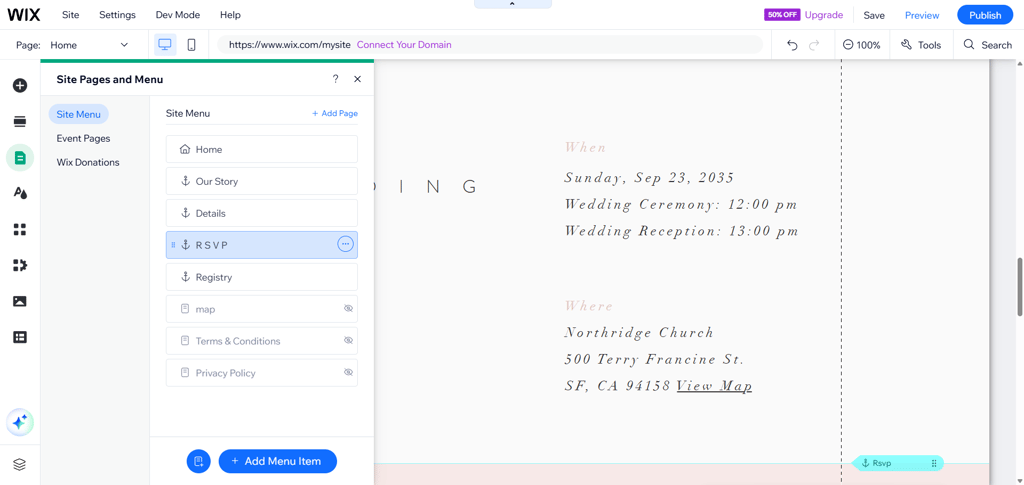1024x485 pixels.
Task: Click the Add Menu Item button
Action: tap(278, 461)
